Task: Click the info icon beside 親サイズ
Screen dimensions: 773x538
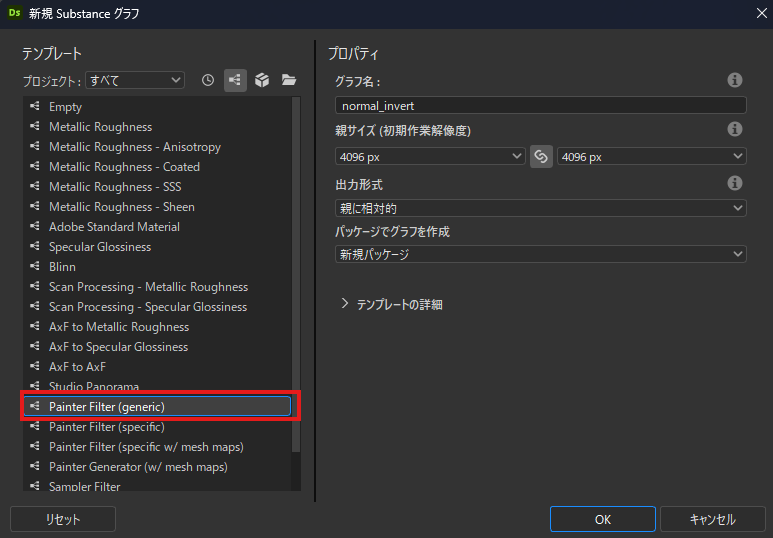Action: pos(735,129)
